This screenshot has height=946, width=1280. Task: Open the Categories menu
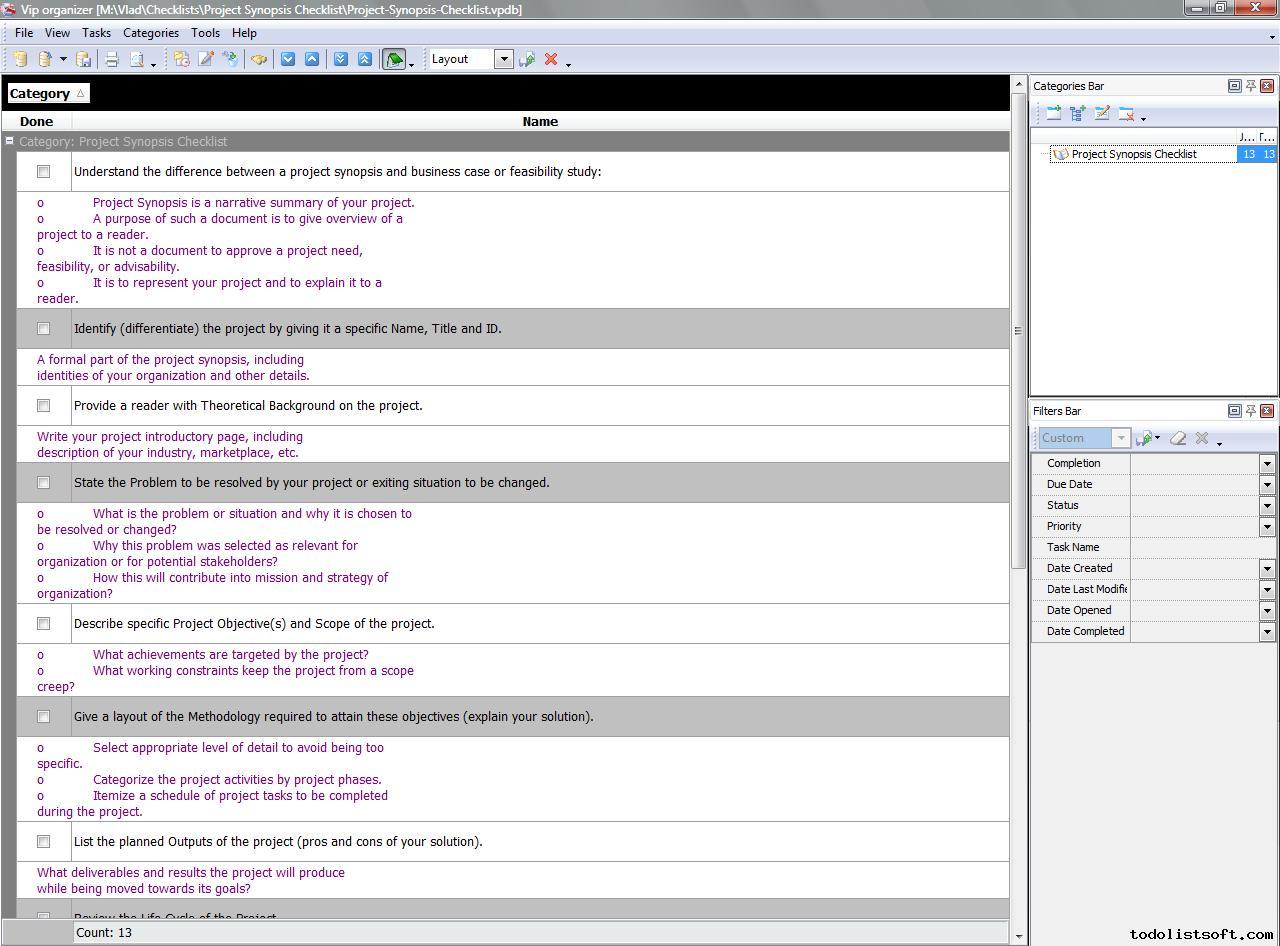[x=151, y=33]
